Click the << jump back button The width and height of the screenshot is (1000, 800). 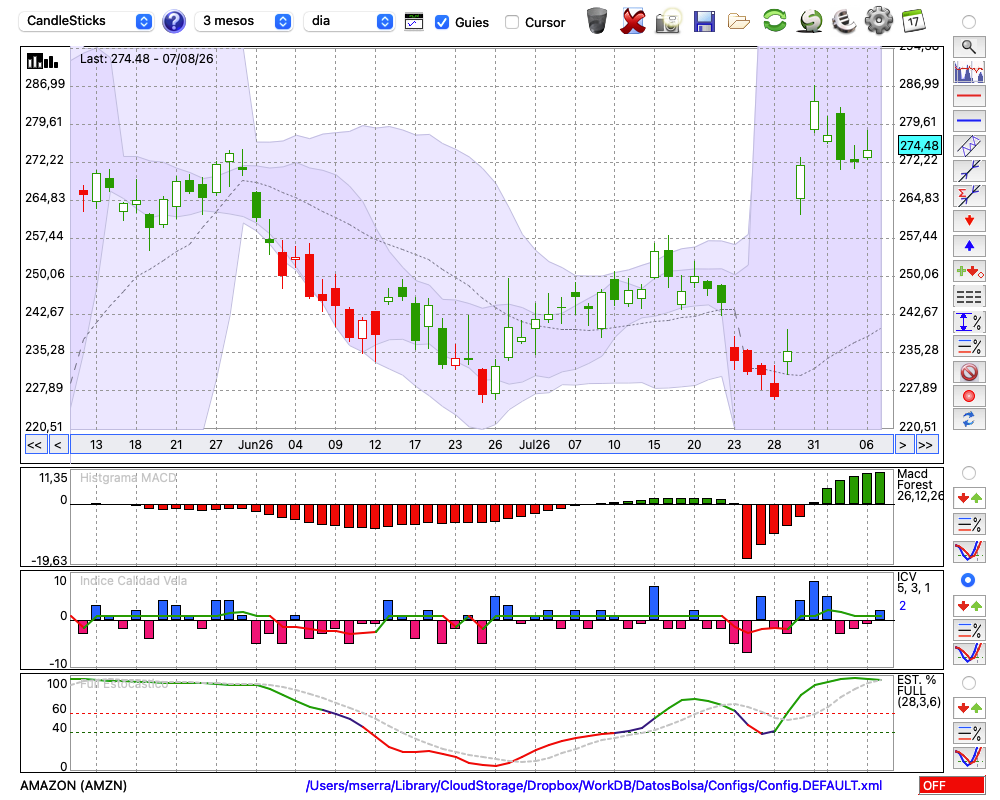[x=35, y=445]
